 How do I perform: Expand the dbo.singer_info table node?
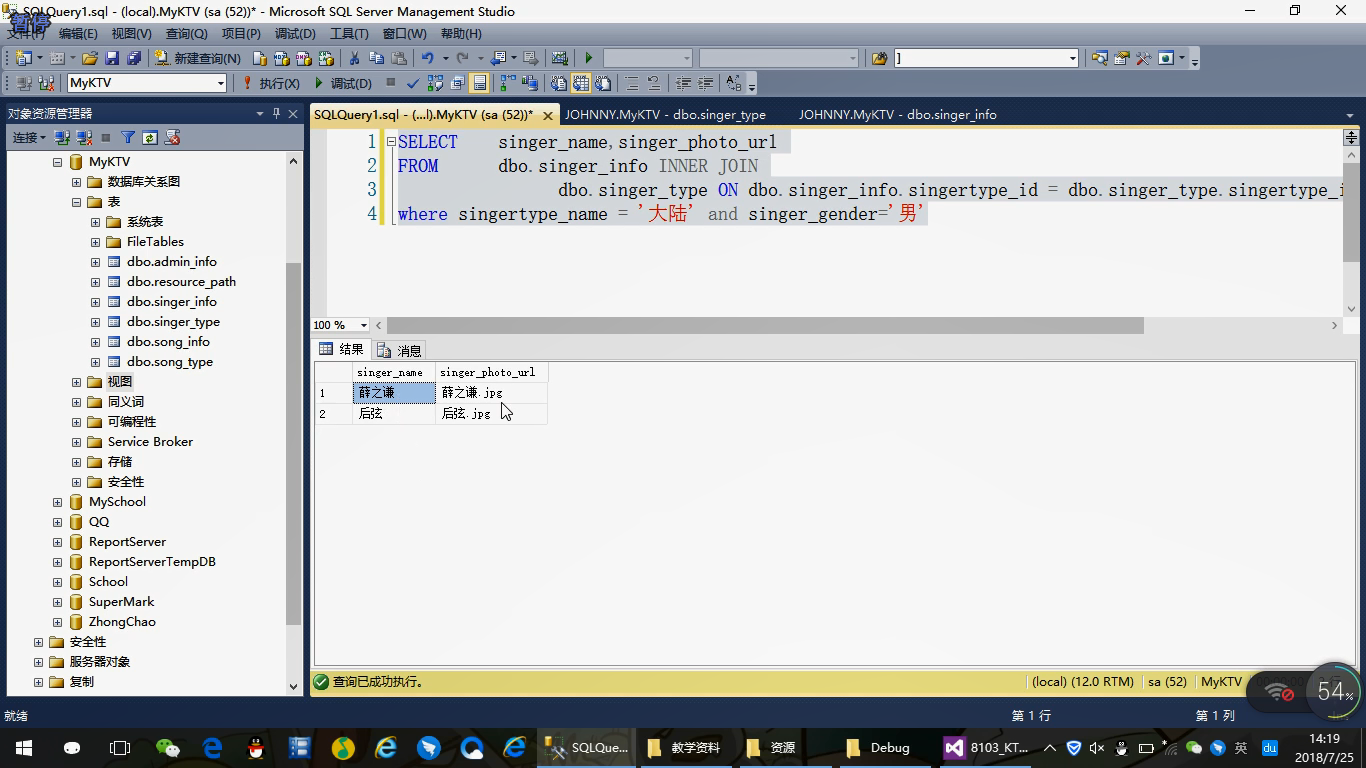pos(95,302)
